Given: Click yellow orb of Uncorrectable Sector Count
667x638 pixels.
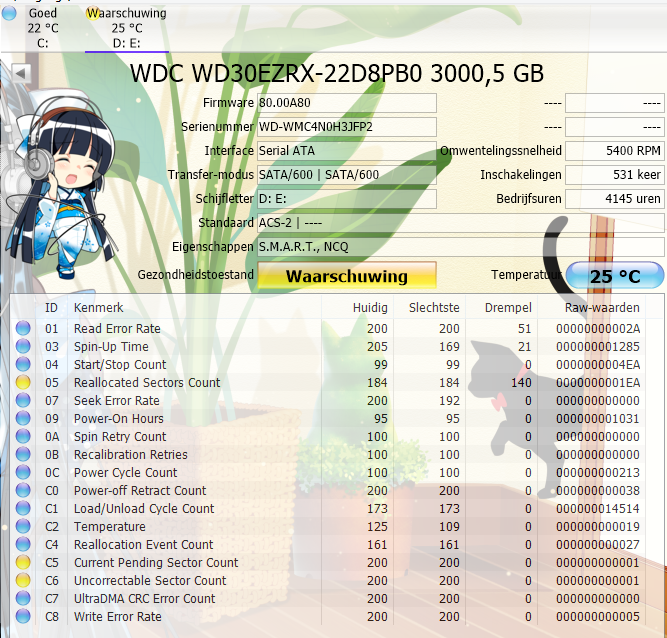Looking at the screenshot, I should [x=23, y=581].
